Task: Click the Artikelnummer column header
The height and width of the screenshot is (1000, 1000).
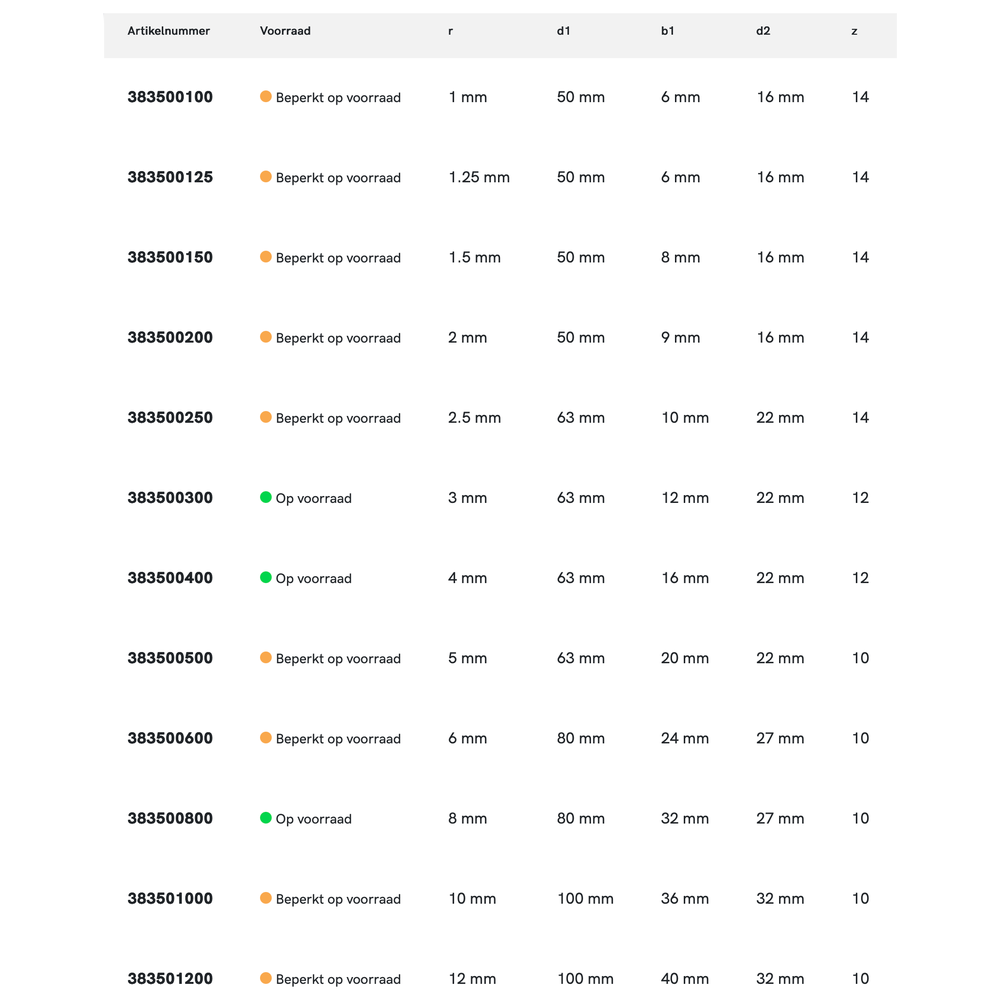Action: 168,31
